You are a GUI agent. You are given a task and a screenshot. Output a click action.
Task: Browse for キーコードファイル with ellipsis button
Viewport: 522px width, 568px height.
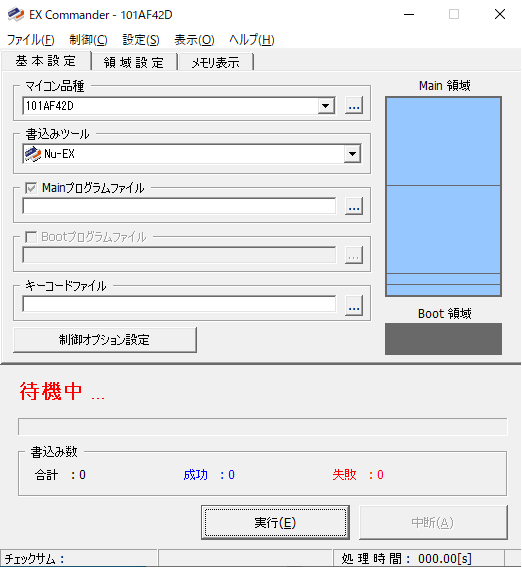point(354,306)
